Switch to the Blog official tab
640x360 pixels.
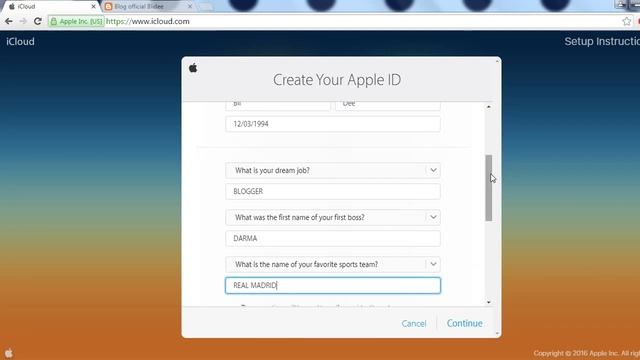pyautogui.click(x=148, y=7)
